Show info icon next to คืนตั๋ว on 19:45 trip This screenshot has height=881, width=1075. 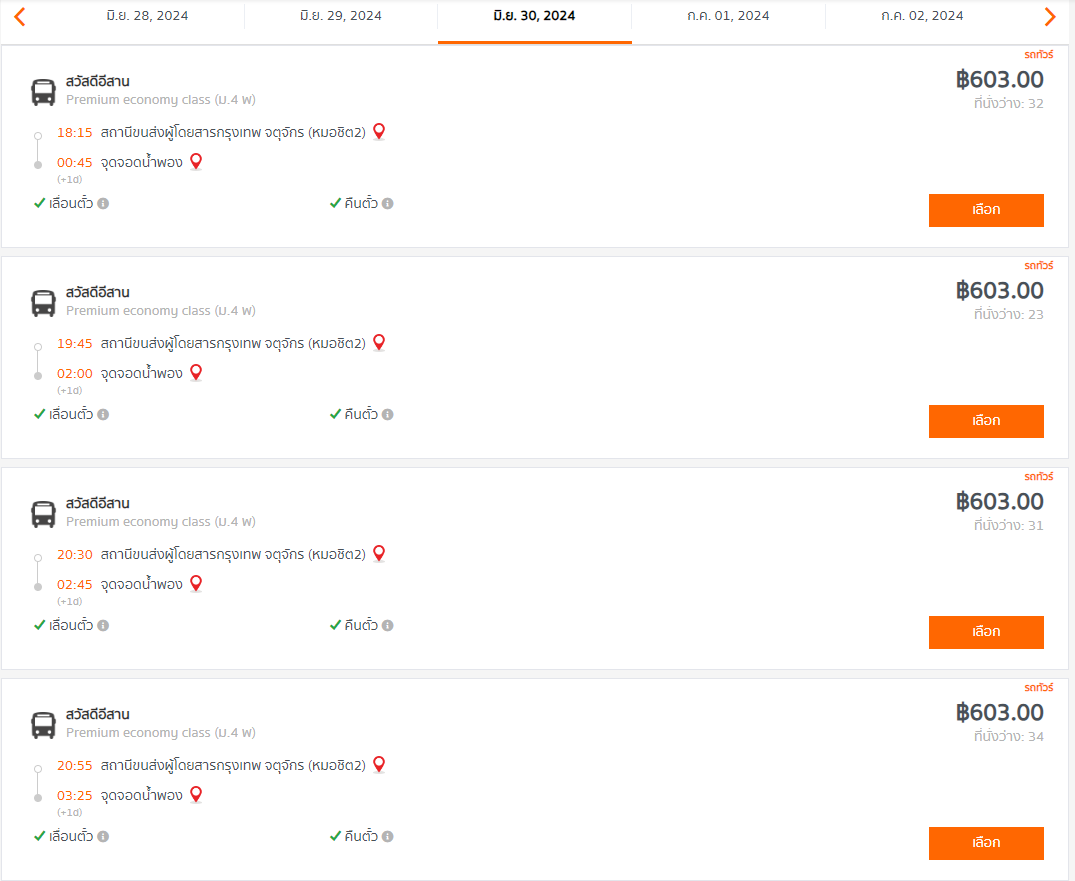387,415
